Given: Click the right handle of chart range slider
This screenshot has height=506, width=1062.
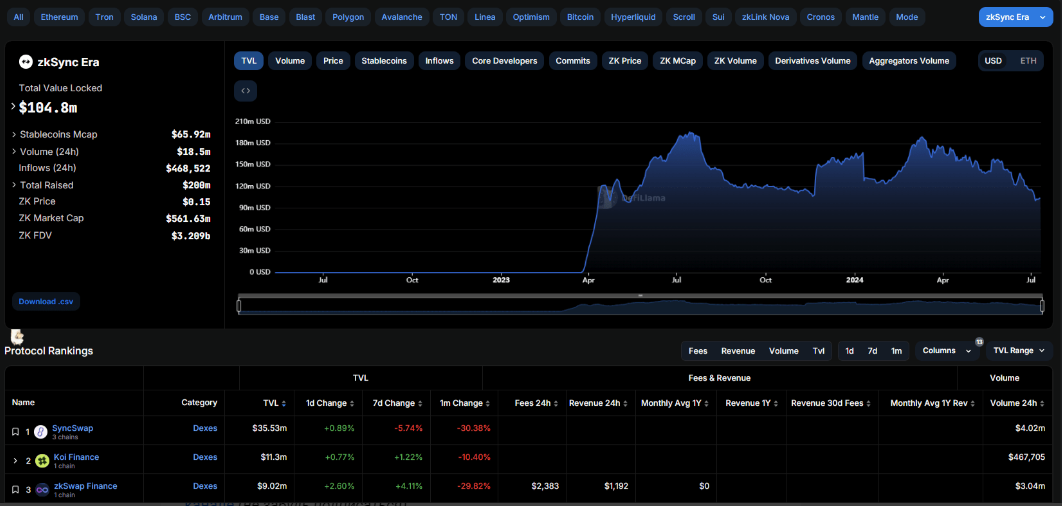Looking at the screenshot, I should point(1041,306).
